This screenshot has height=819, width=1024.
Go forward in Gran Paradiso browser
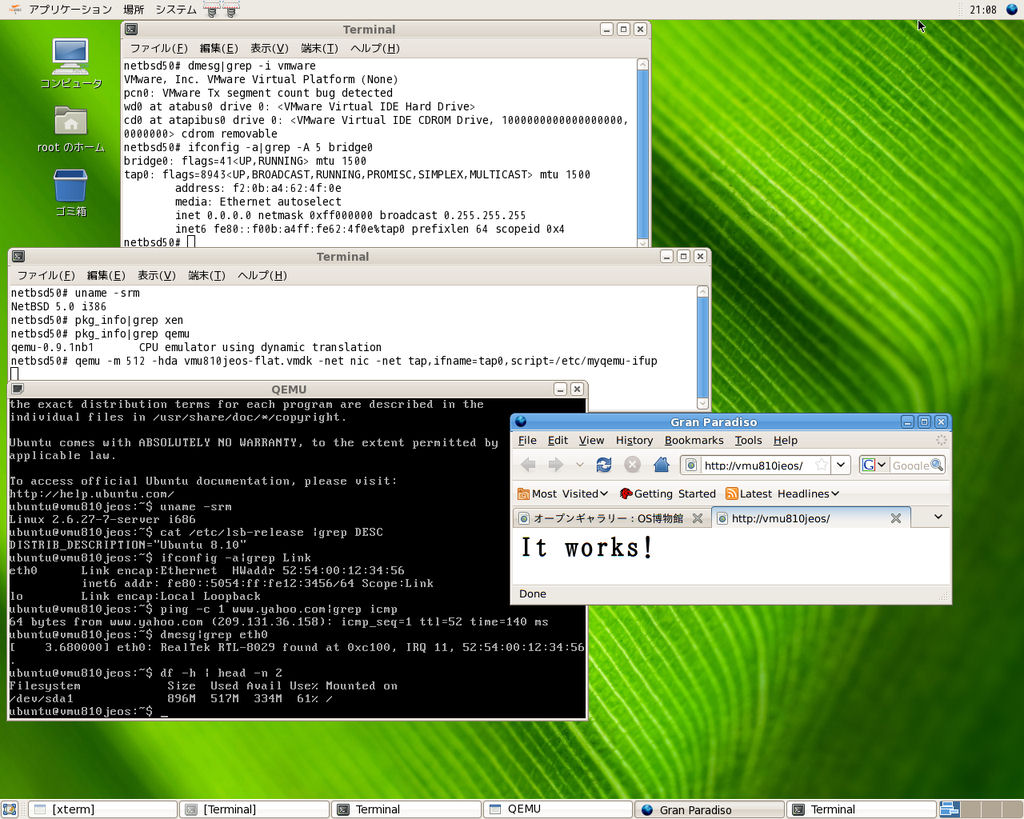pyautogui.click(x=556, y=464)
